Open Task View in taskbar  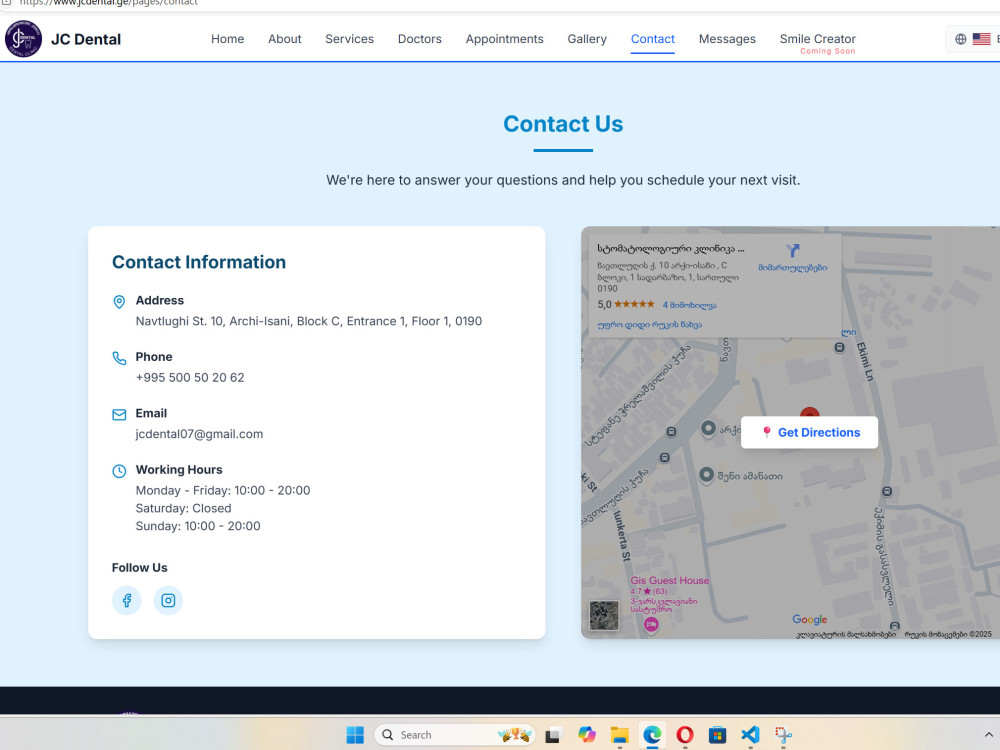[552, 735]
